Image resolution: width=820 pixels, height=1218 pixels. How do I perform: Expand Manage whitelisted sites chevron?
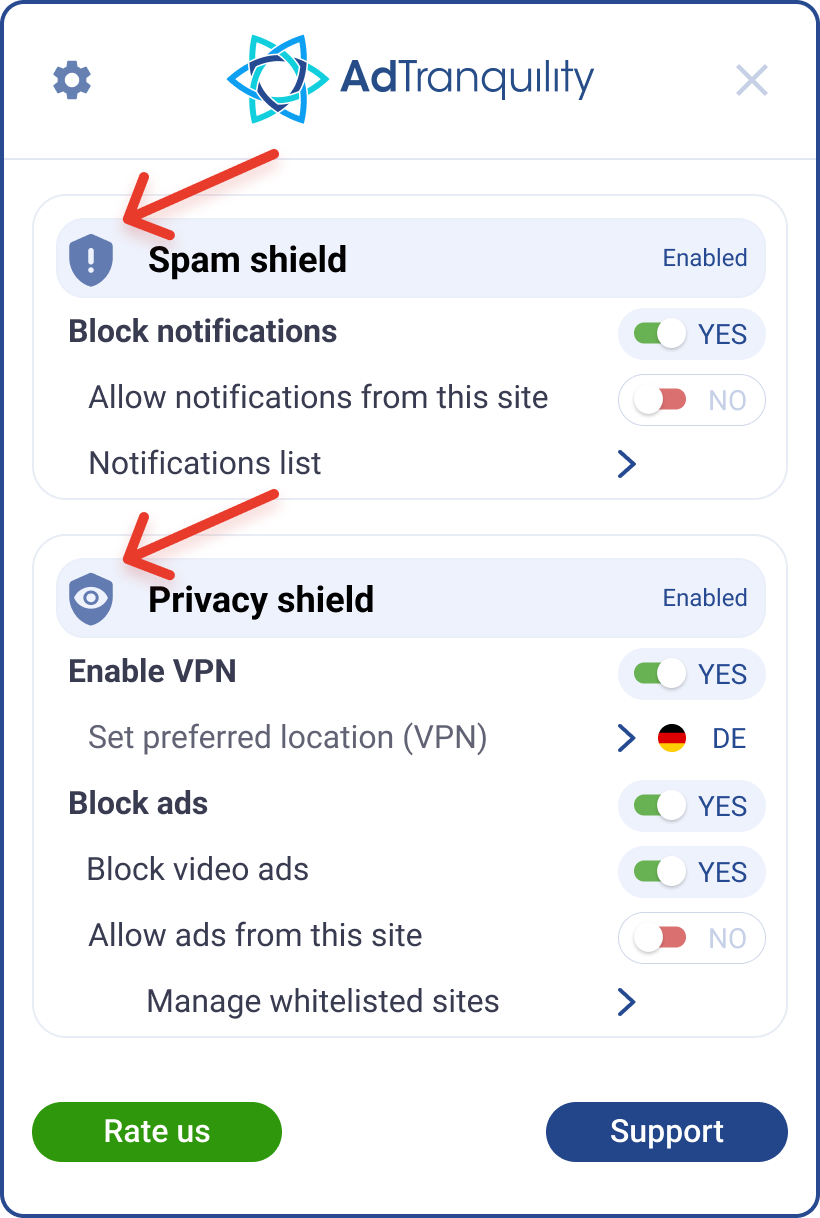pos(627,1002)
